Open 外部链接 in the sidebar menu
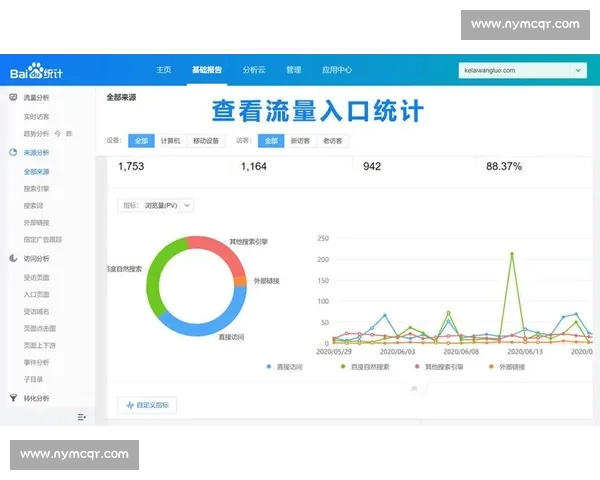The height and width of the screenshot is (480, 600). (x=36, y=223)
